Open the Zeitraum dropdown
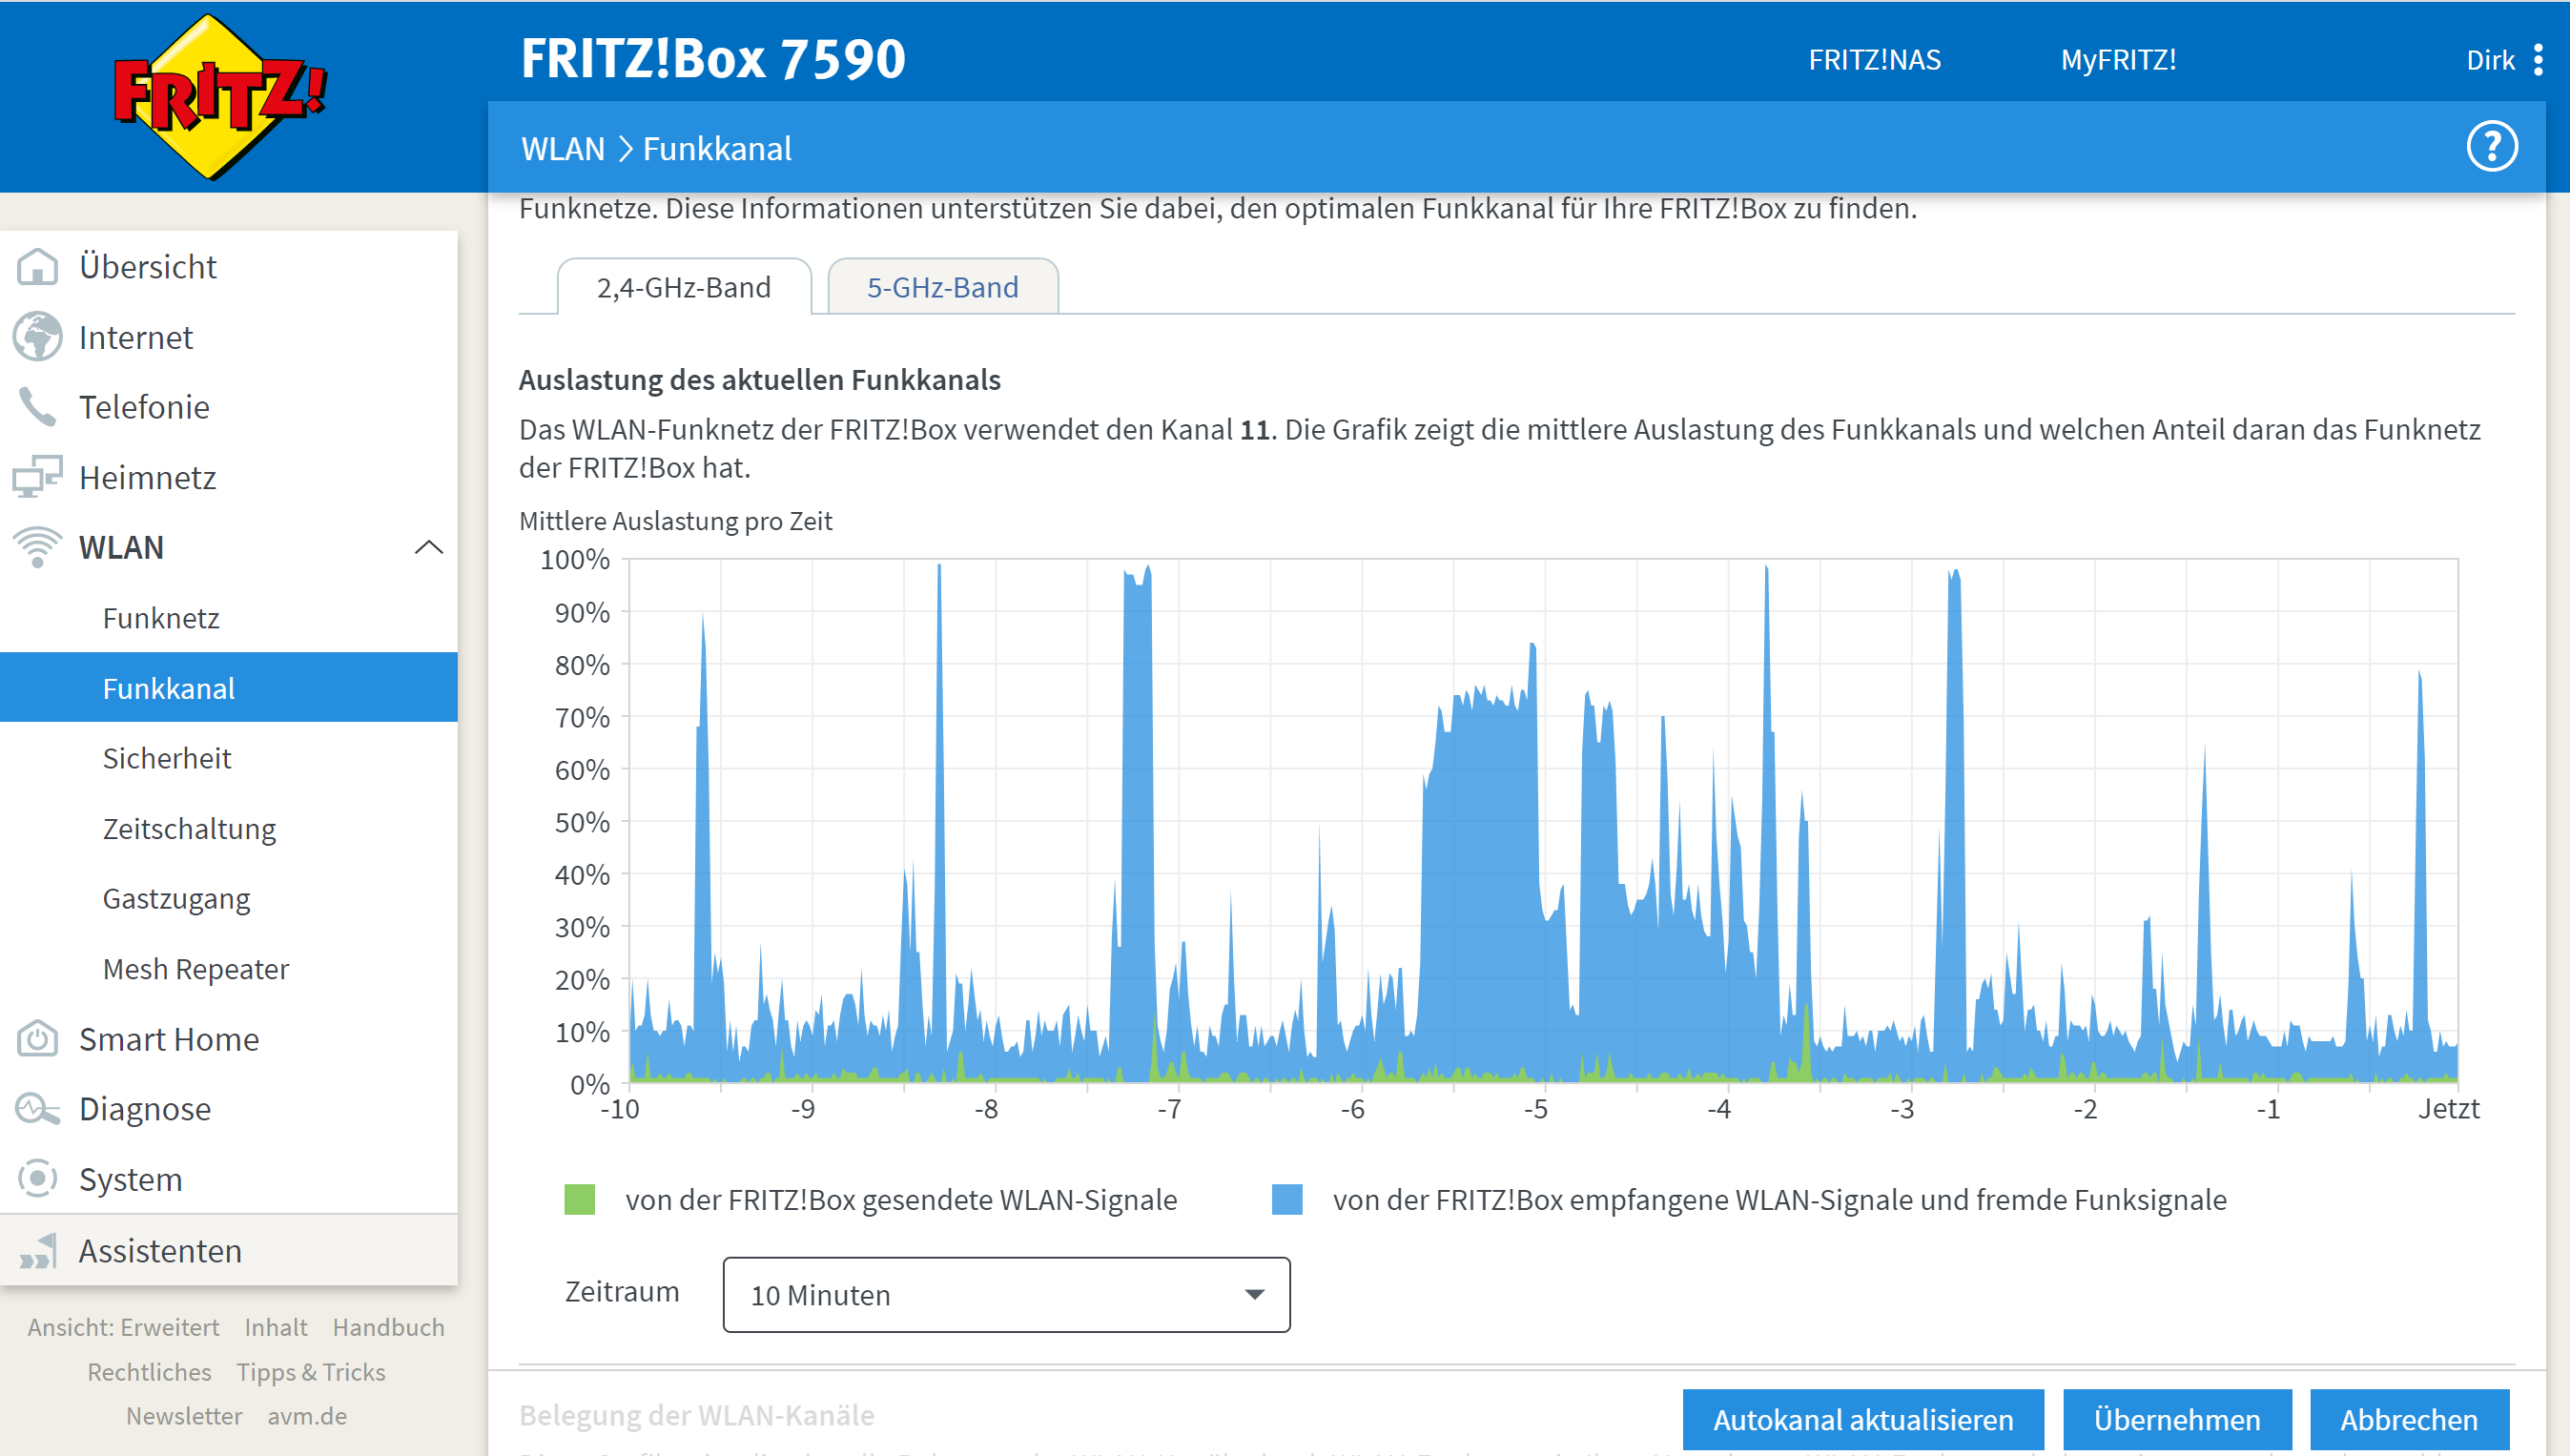 coord(1006,1295)
